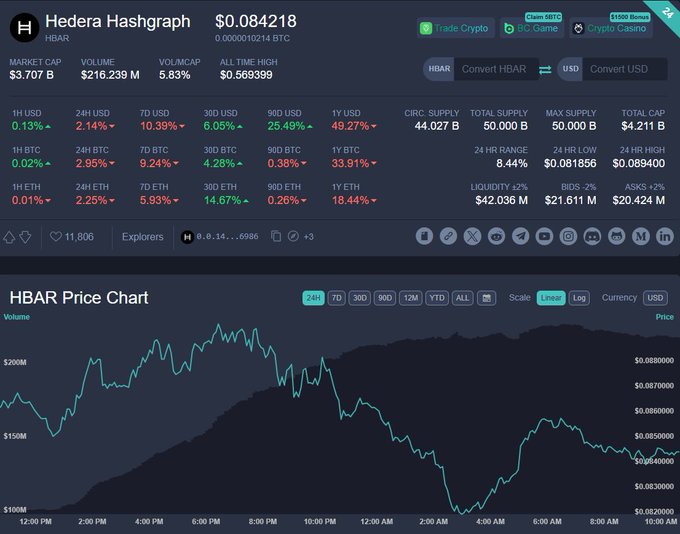Click the $3.707 B market cap value
This screenshot has height=534, width=680.
tap(32, 75)
